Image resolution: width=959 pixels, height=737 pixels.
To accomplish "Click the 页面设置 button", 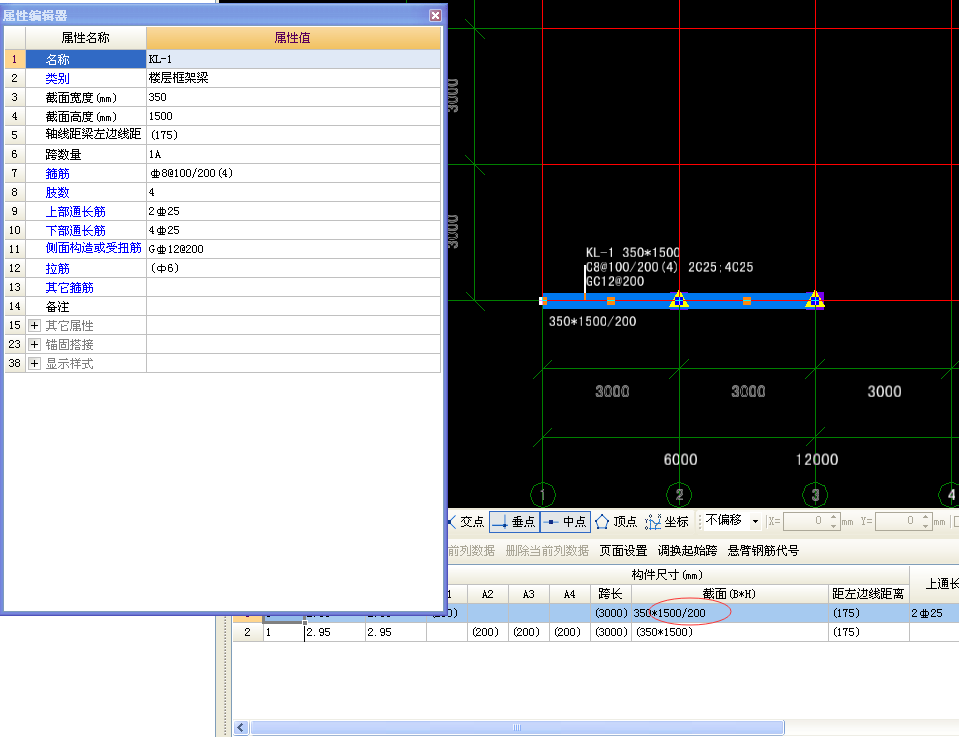I will coord(623,550).
